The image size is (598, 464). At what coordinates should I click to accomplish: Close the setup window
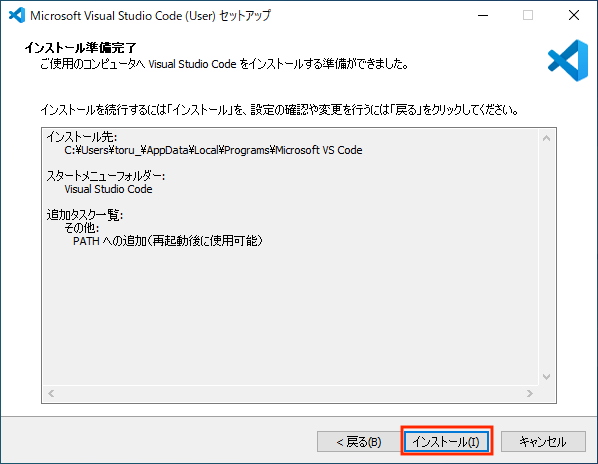pyautogui.click(x=574, y=16)
